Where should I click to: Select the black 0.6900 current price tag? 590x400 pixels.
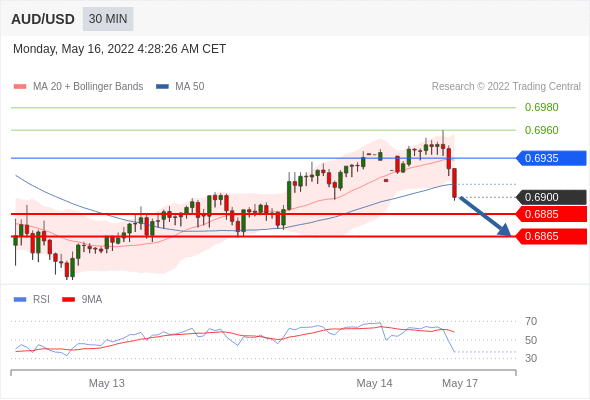tap(551, 197)
